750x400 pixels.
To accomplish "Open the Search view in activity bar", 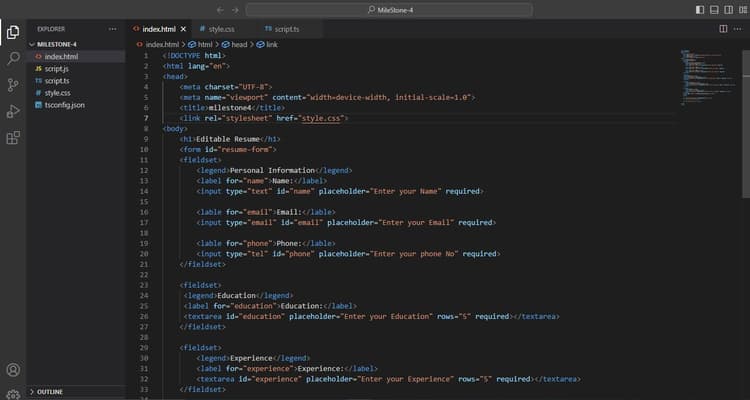I will pos(13,58).
